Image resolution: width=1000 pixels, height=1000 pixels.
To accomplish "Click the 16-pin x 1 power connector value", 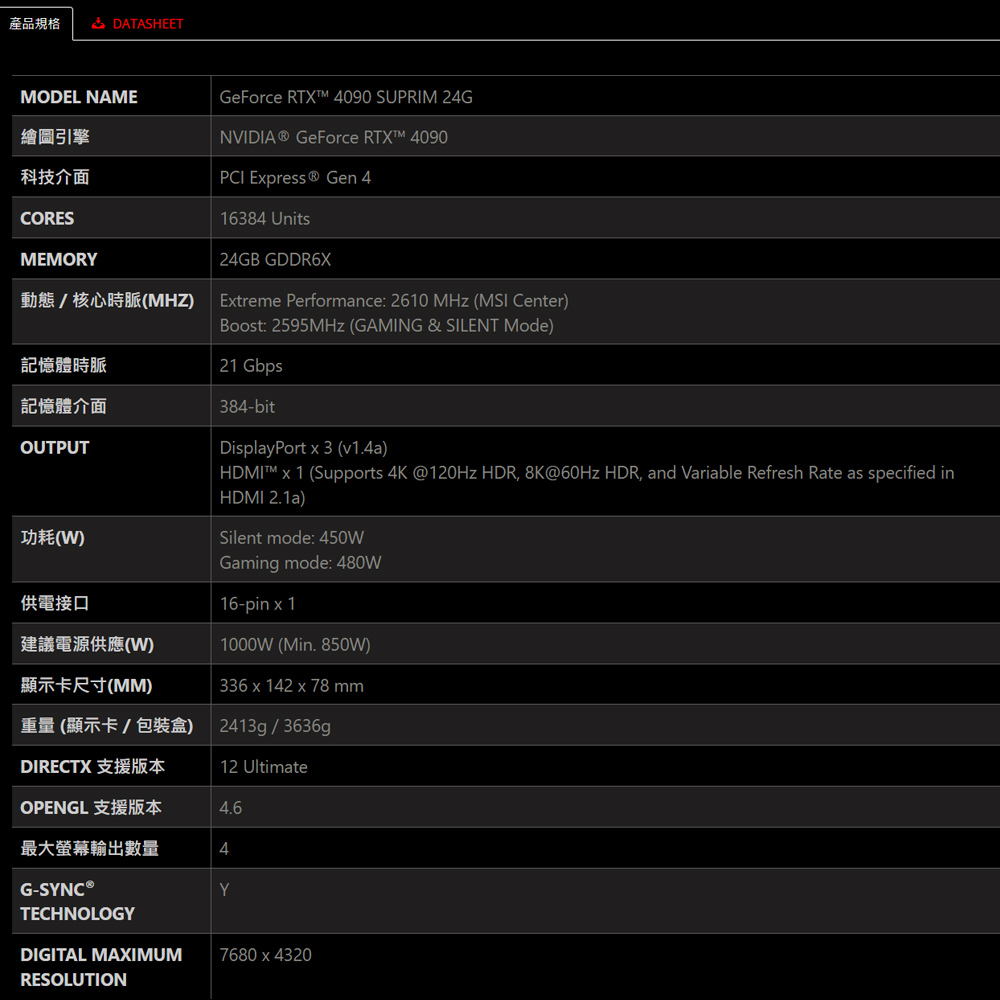I will (257, 604).
